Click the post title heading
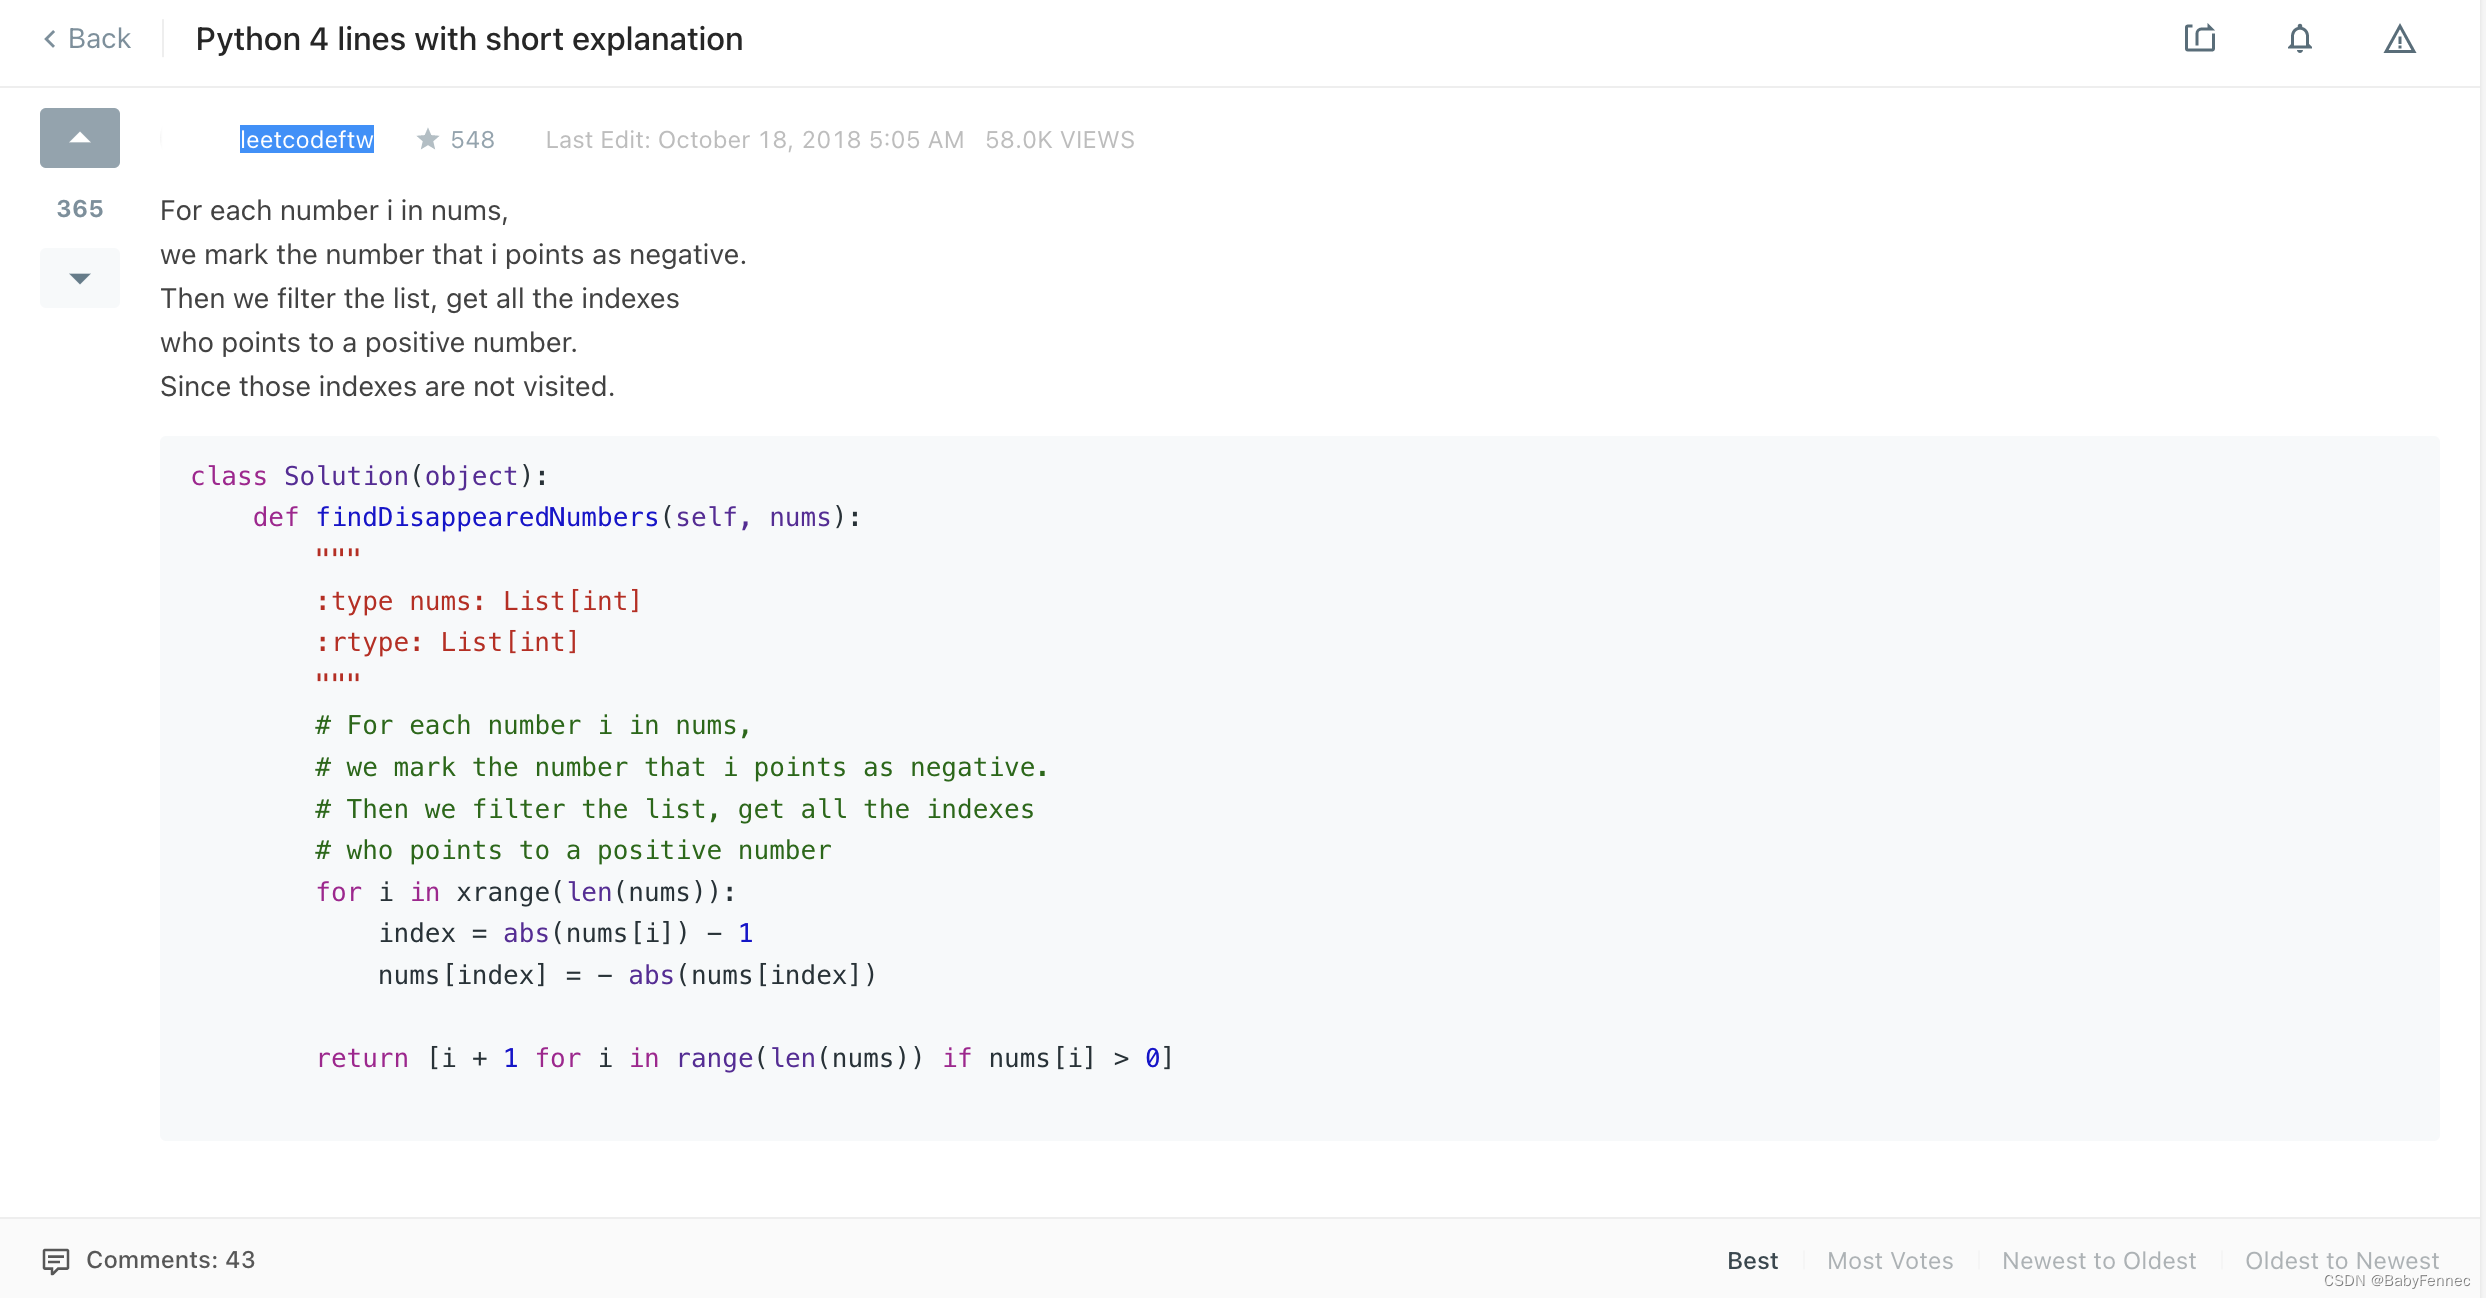The height and width of the screenshot is (1298, 2486). pyautogui.click(x=469, y=39)
